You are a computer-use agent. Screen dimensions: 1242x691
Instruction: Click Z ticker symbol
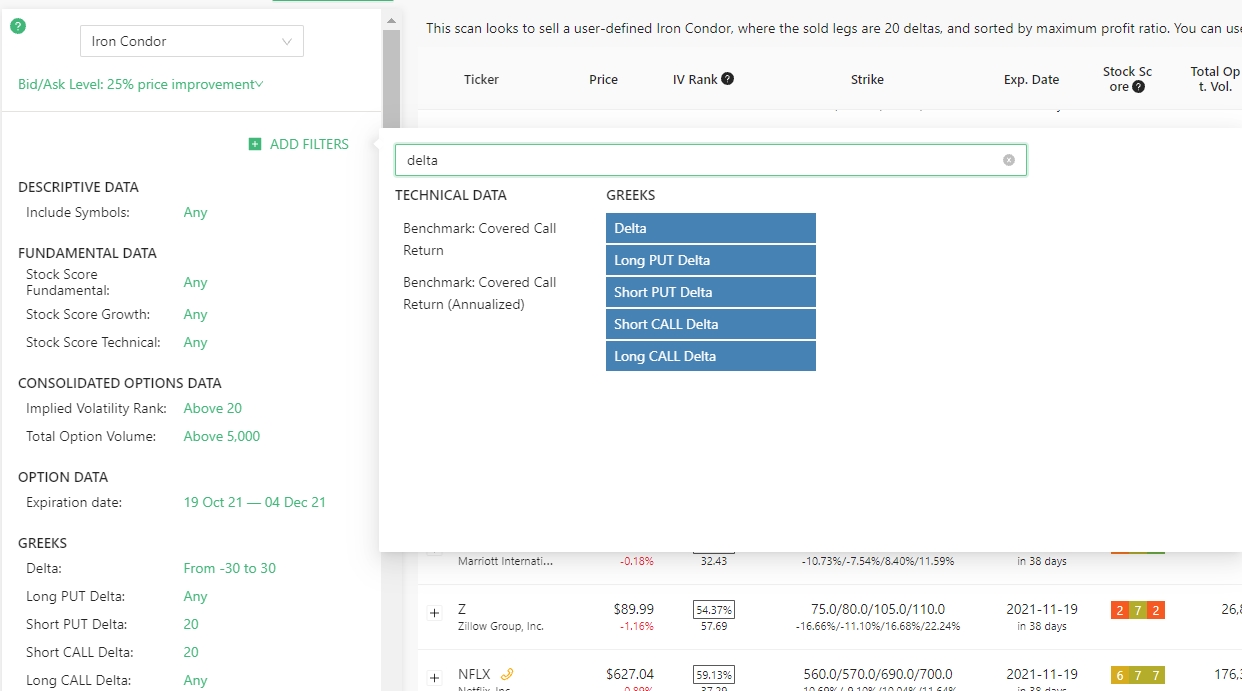(x=462, y=609)
